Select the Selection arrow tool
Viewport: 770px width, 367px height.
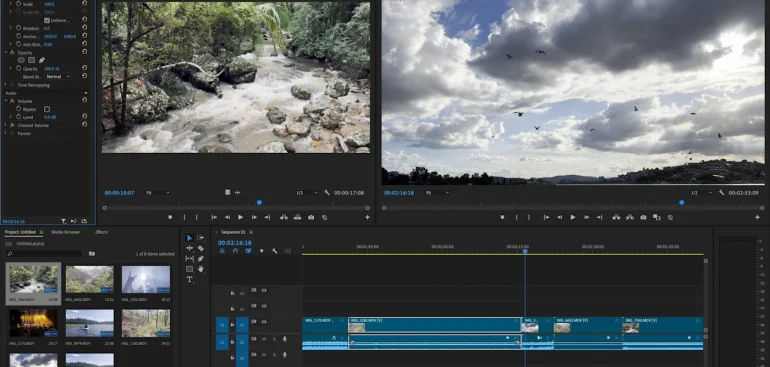190,238
